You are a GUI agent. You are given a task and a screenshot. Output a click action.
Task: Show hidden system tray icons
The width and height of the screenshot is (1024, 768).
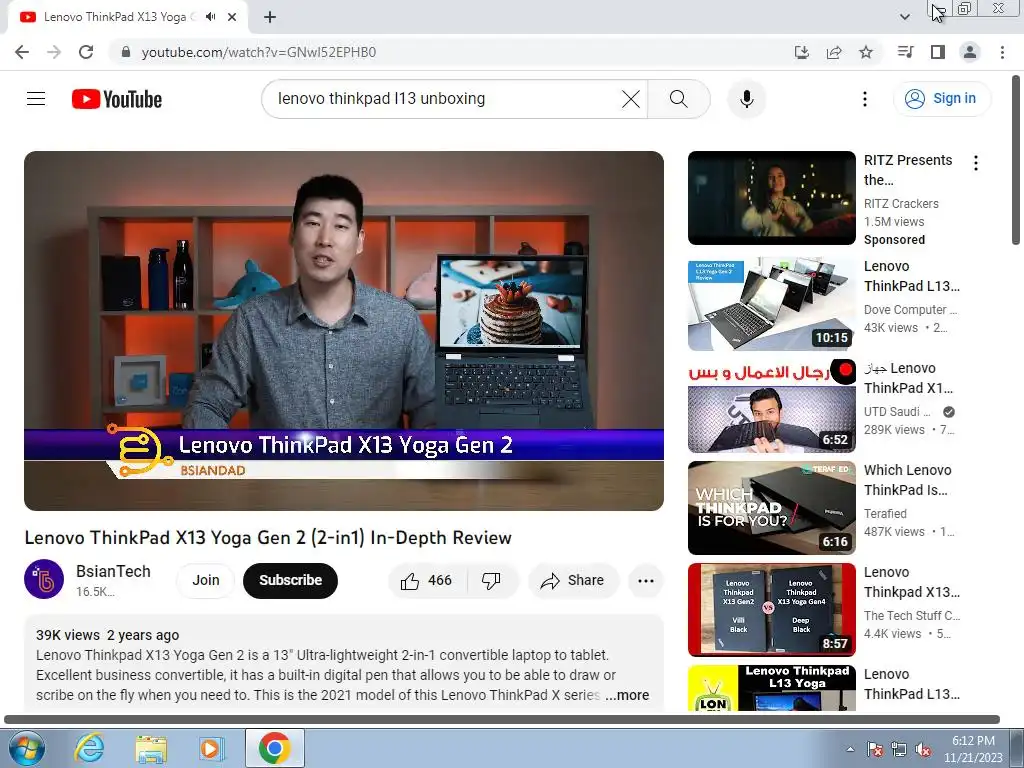[850, 749]
